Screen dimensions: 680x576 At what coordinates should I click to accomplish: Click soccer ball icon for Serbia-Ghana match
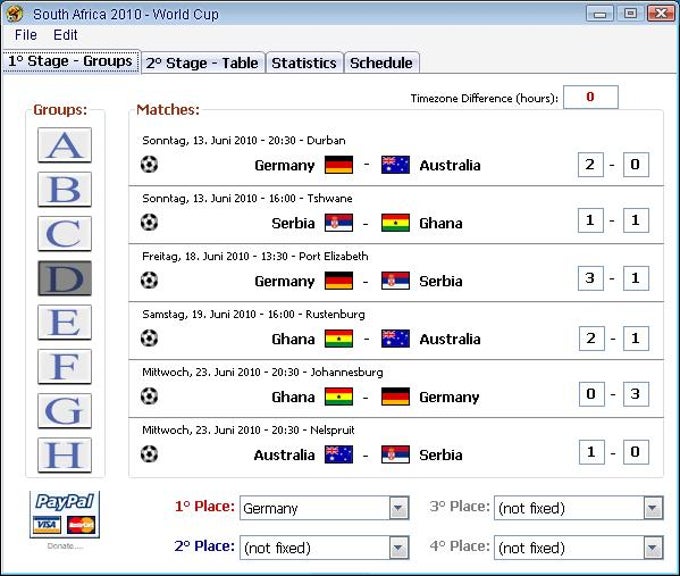click(x=149, y=223)
